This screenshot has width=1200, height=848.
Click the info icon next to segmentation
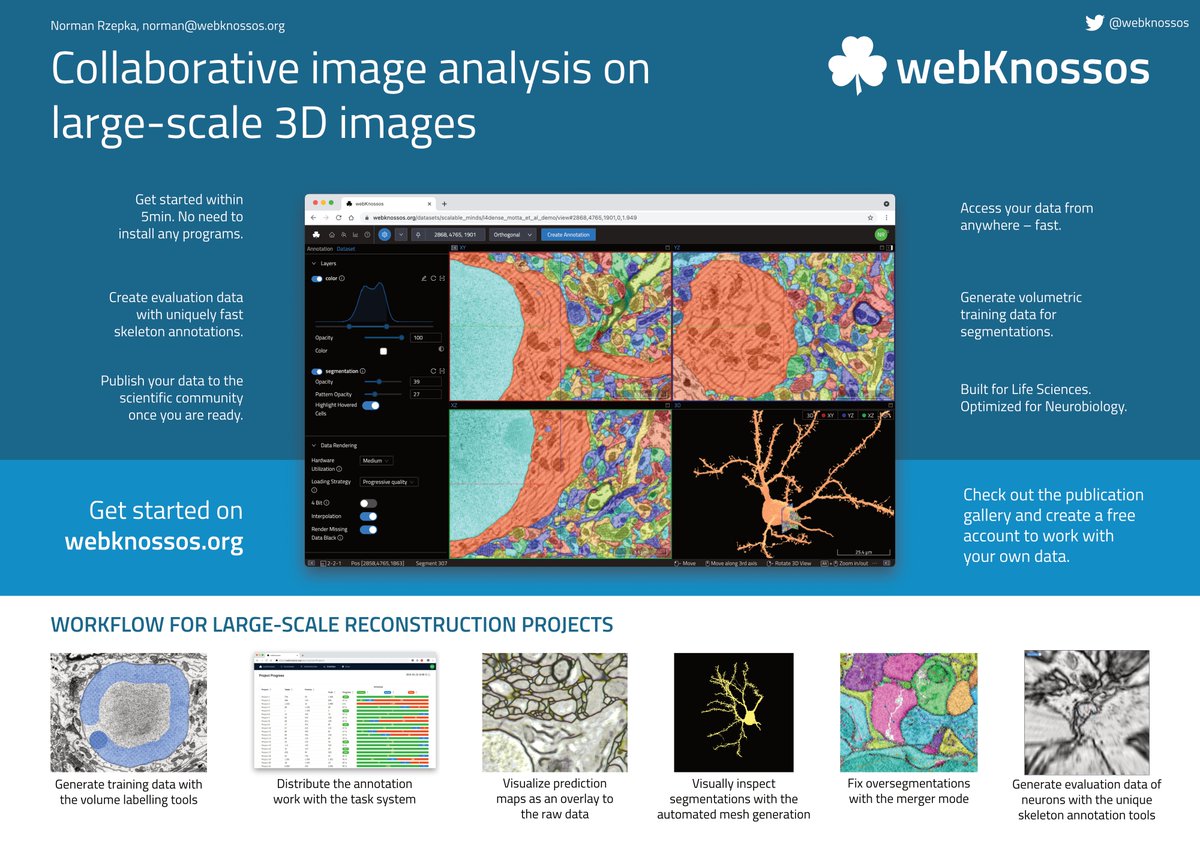coord(363,371)
